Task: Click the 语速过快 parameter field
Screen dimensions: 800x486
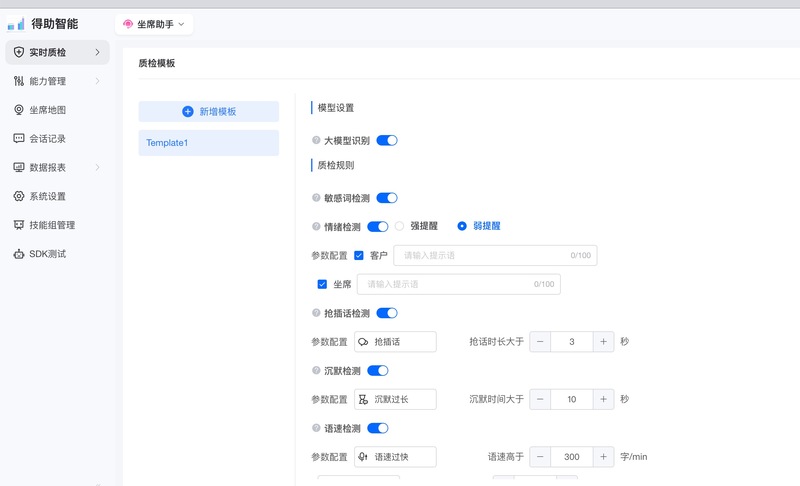Action: 395,457
